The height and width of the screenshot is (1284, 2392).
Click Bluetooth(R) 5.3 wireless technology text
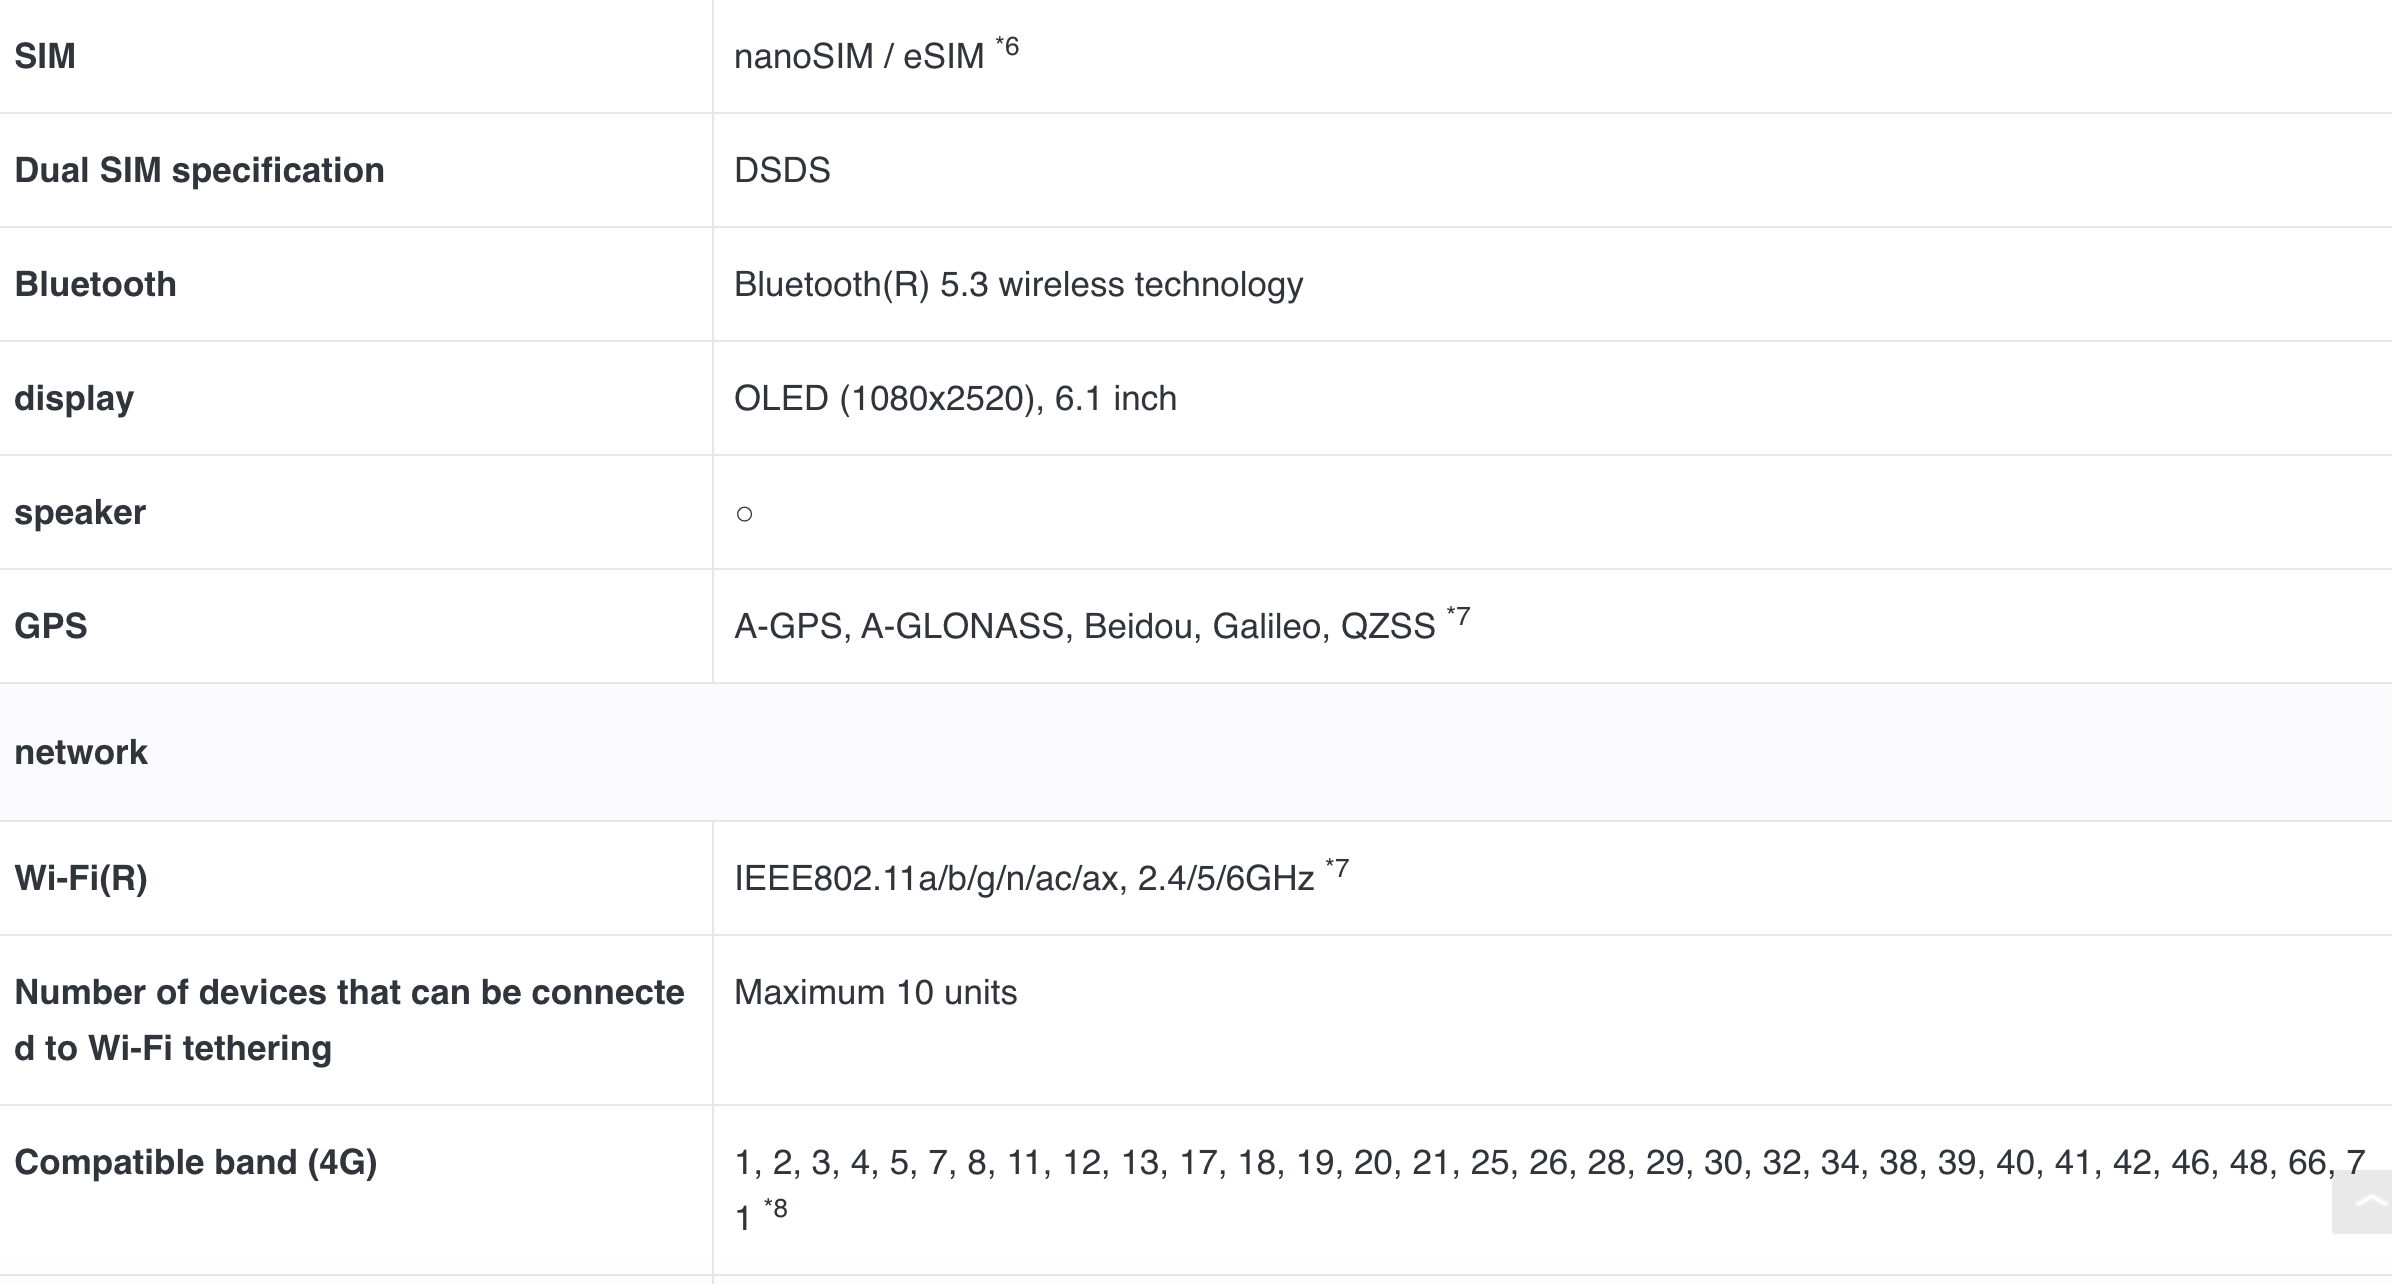(1018, 284)
